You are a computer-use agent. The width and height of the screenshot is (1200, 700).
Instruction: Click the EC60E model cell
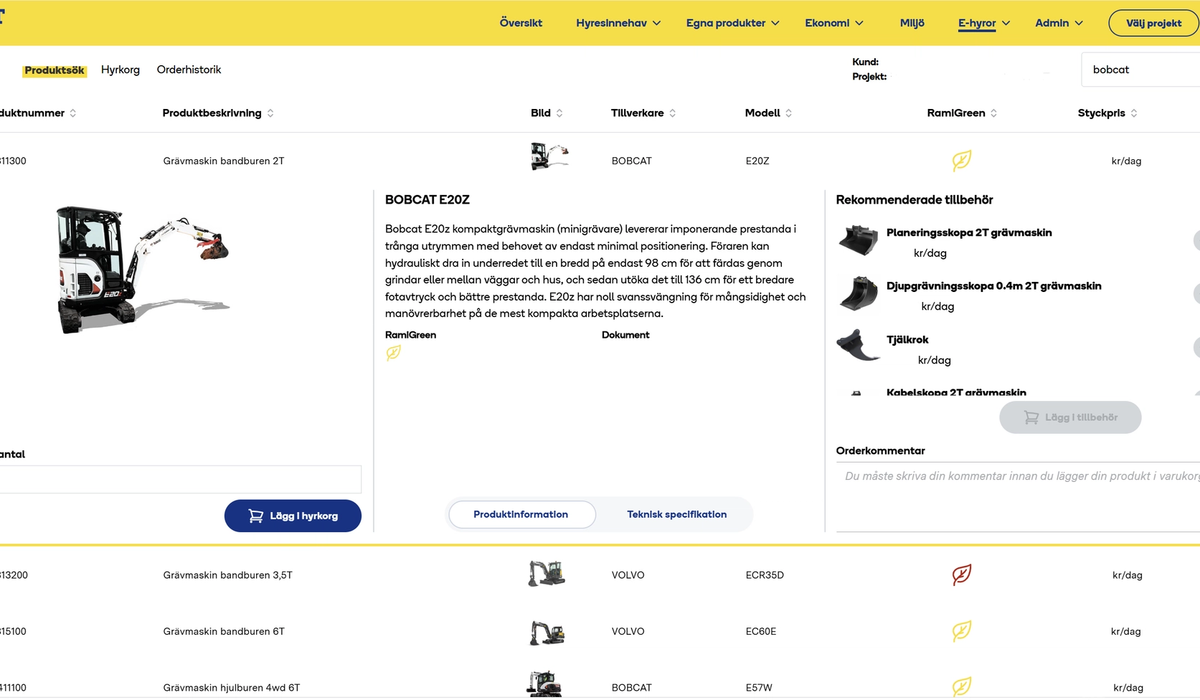(761, 631)
